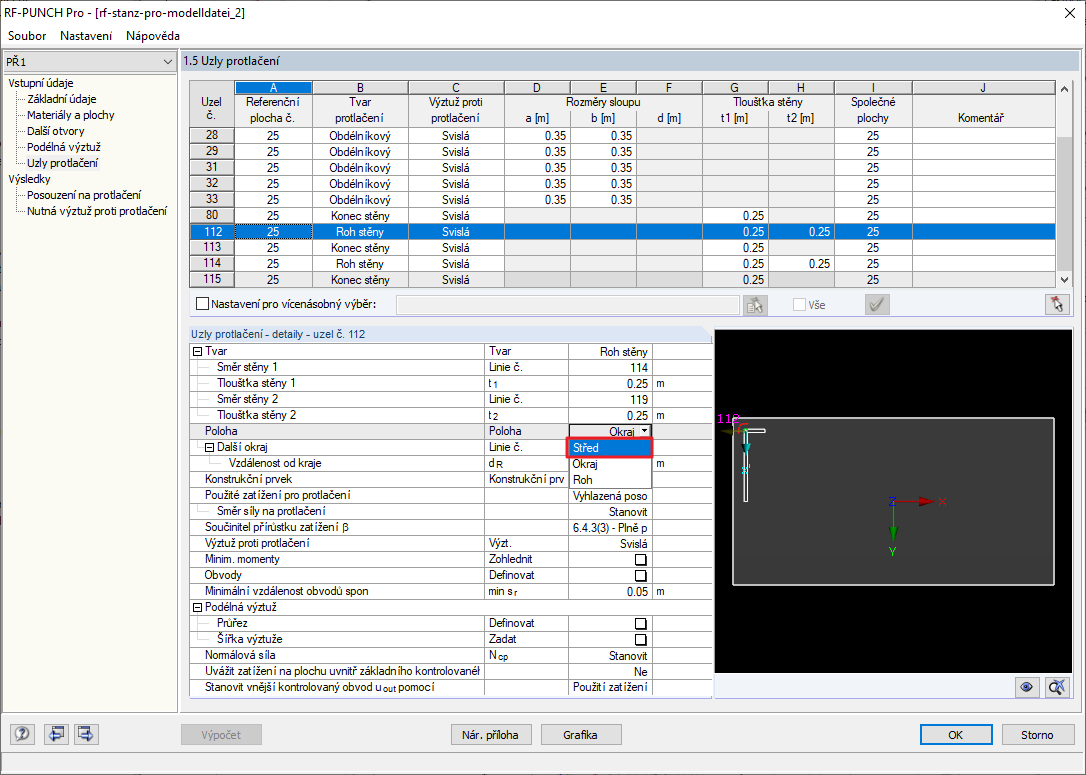1086x775 pixels.
Task: Toggle Obvody Definovat checkbox
Action: click(x=641, y=576)
